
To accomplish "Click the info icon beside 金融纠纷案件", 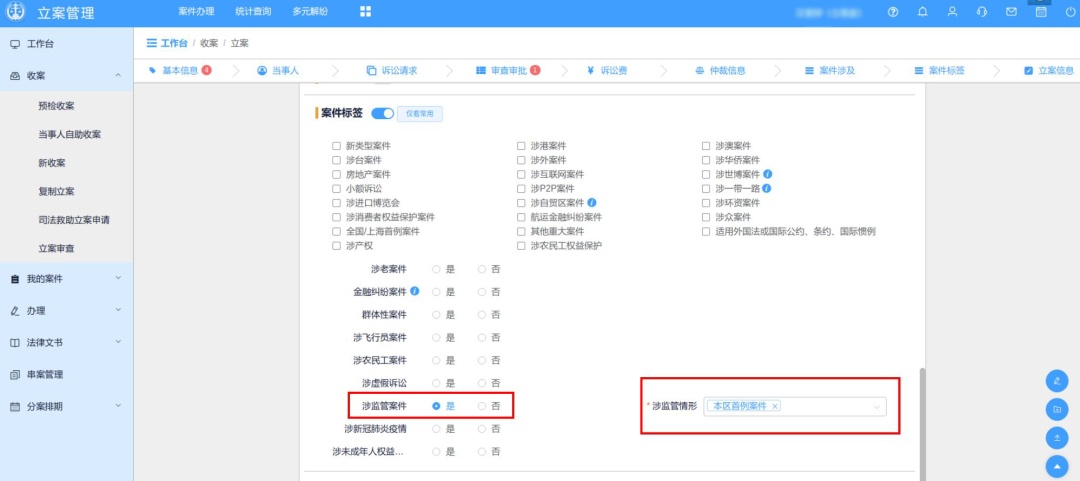I will 414,291.
